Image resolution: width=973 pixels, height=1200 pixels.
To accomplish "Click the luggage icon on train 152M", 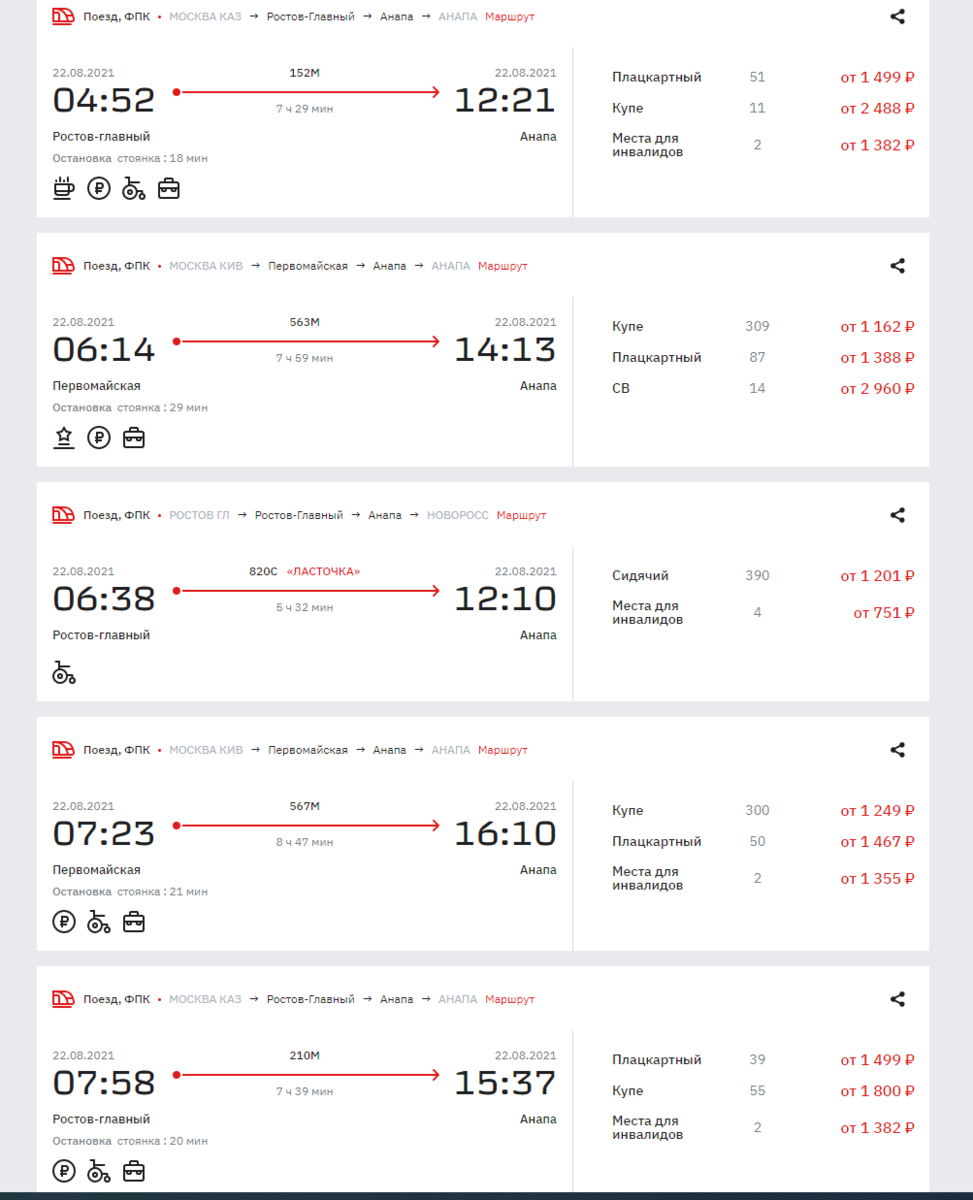I will tap(169, 188).
